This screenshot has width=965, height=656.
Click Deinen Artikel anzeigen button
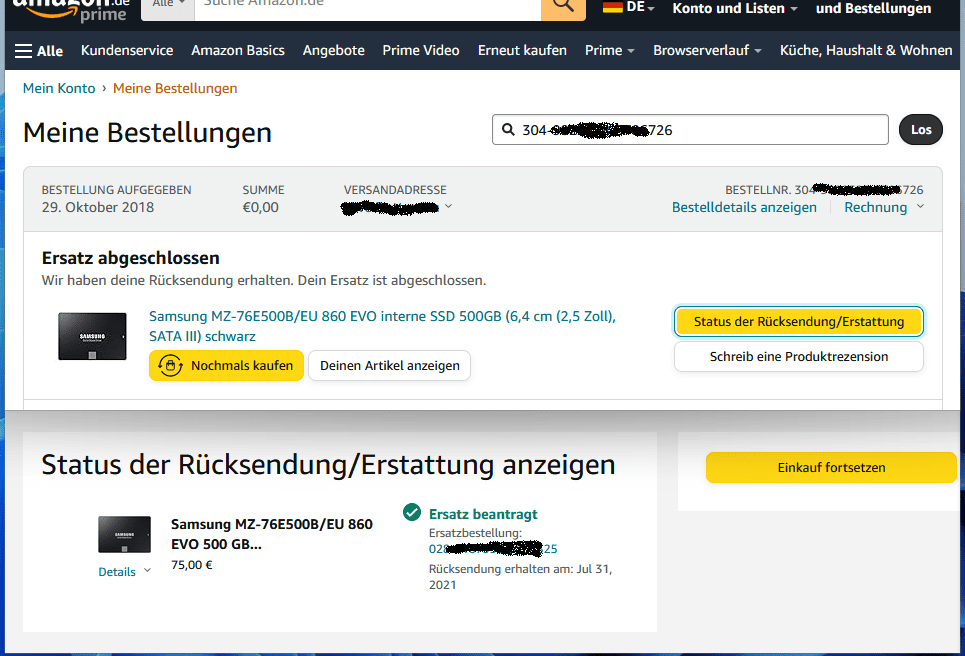390,366
